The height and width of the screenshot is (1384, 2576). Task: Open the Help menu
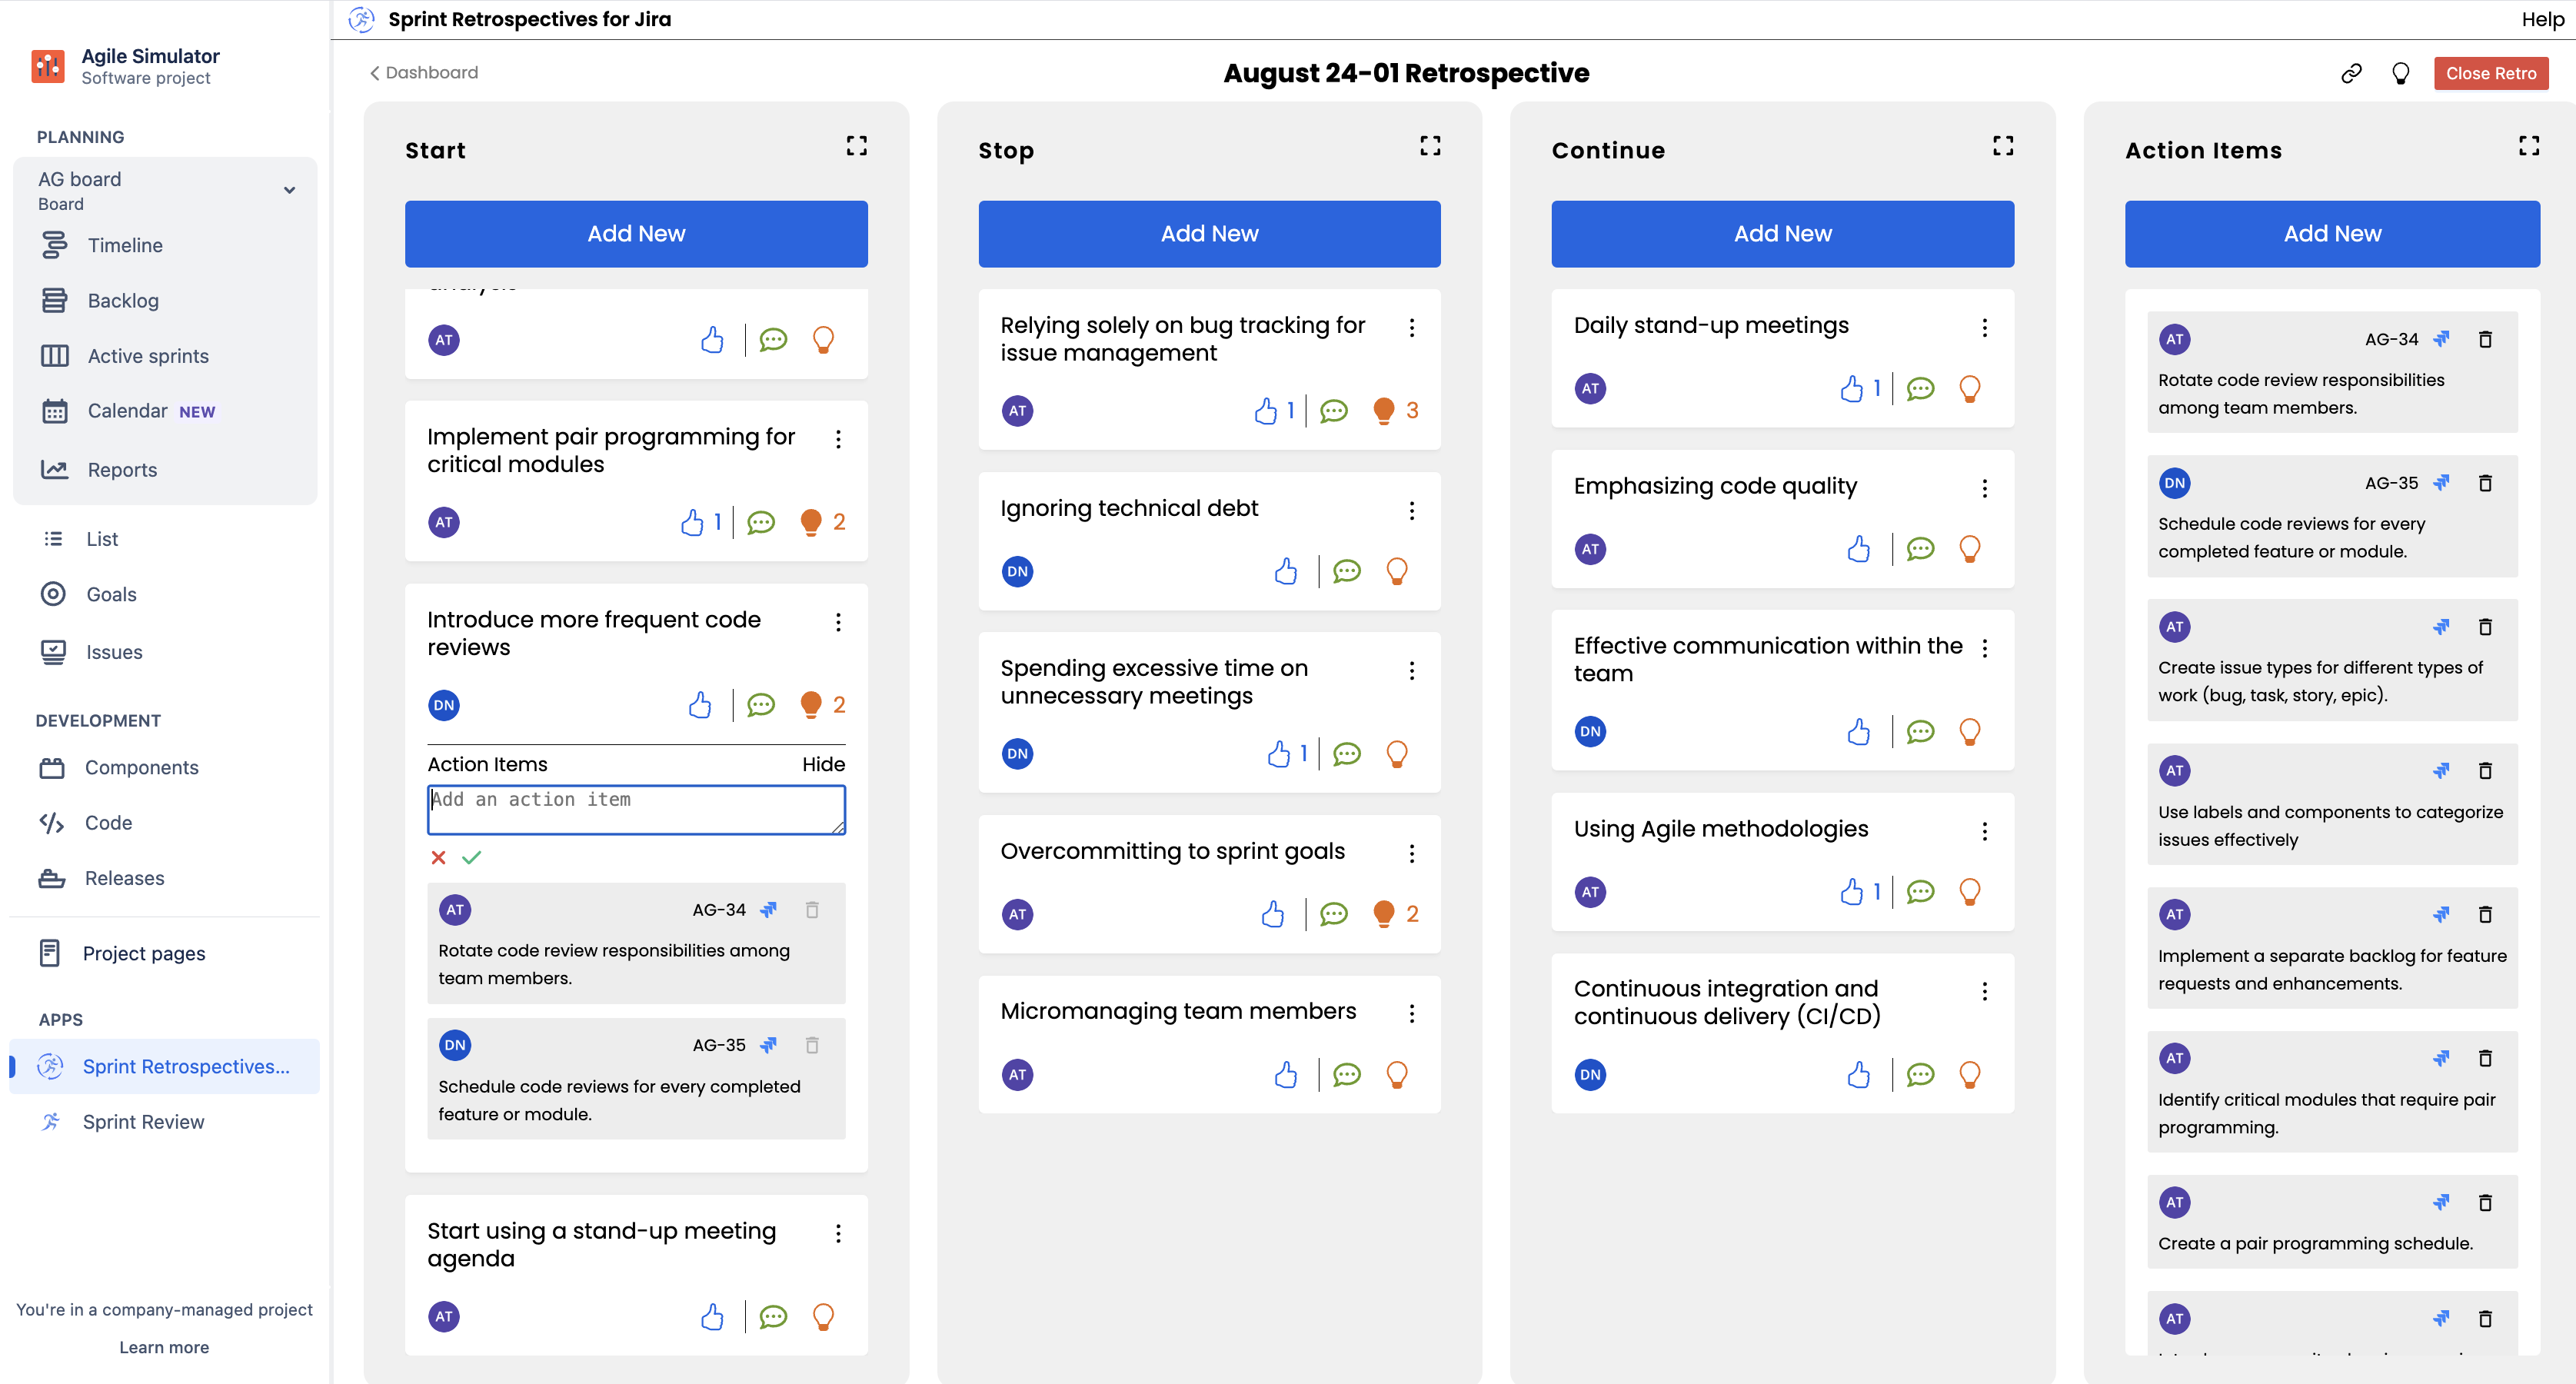tap(2542, 19)
